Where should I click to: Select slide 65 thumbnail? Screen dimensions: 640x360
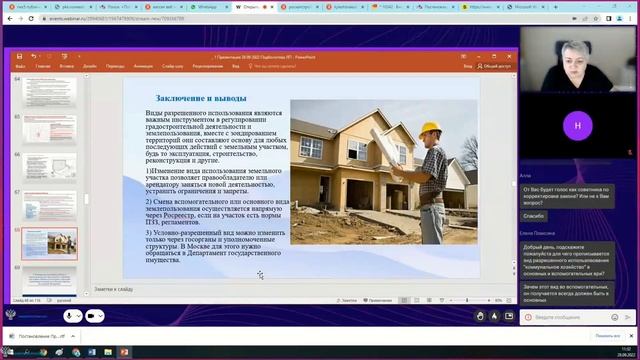[x=49, y=129]
